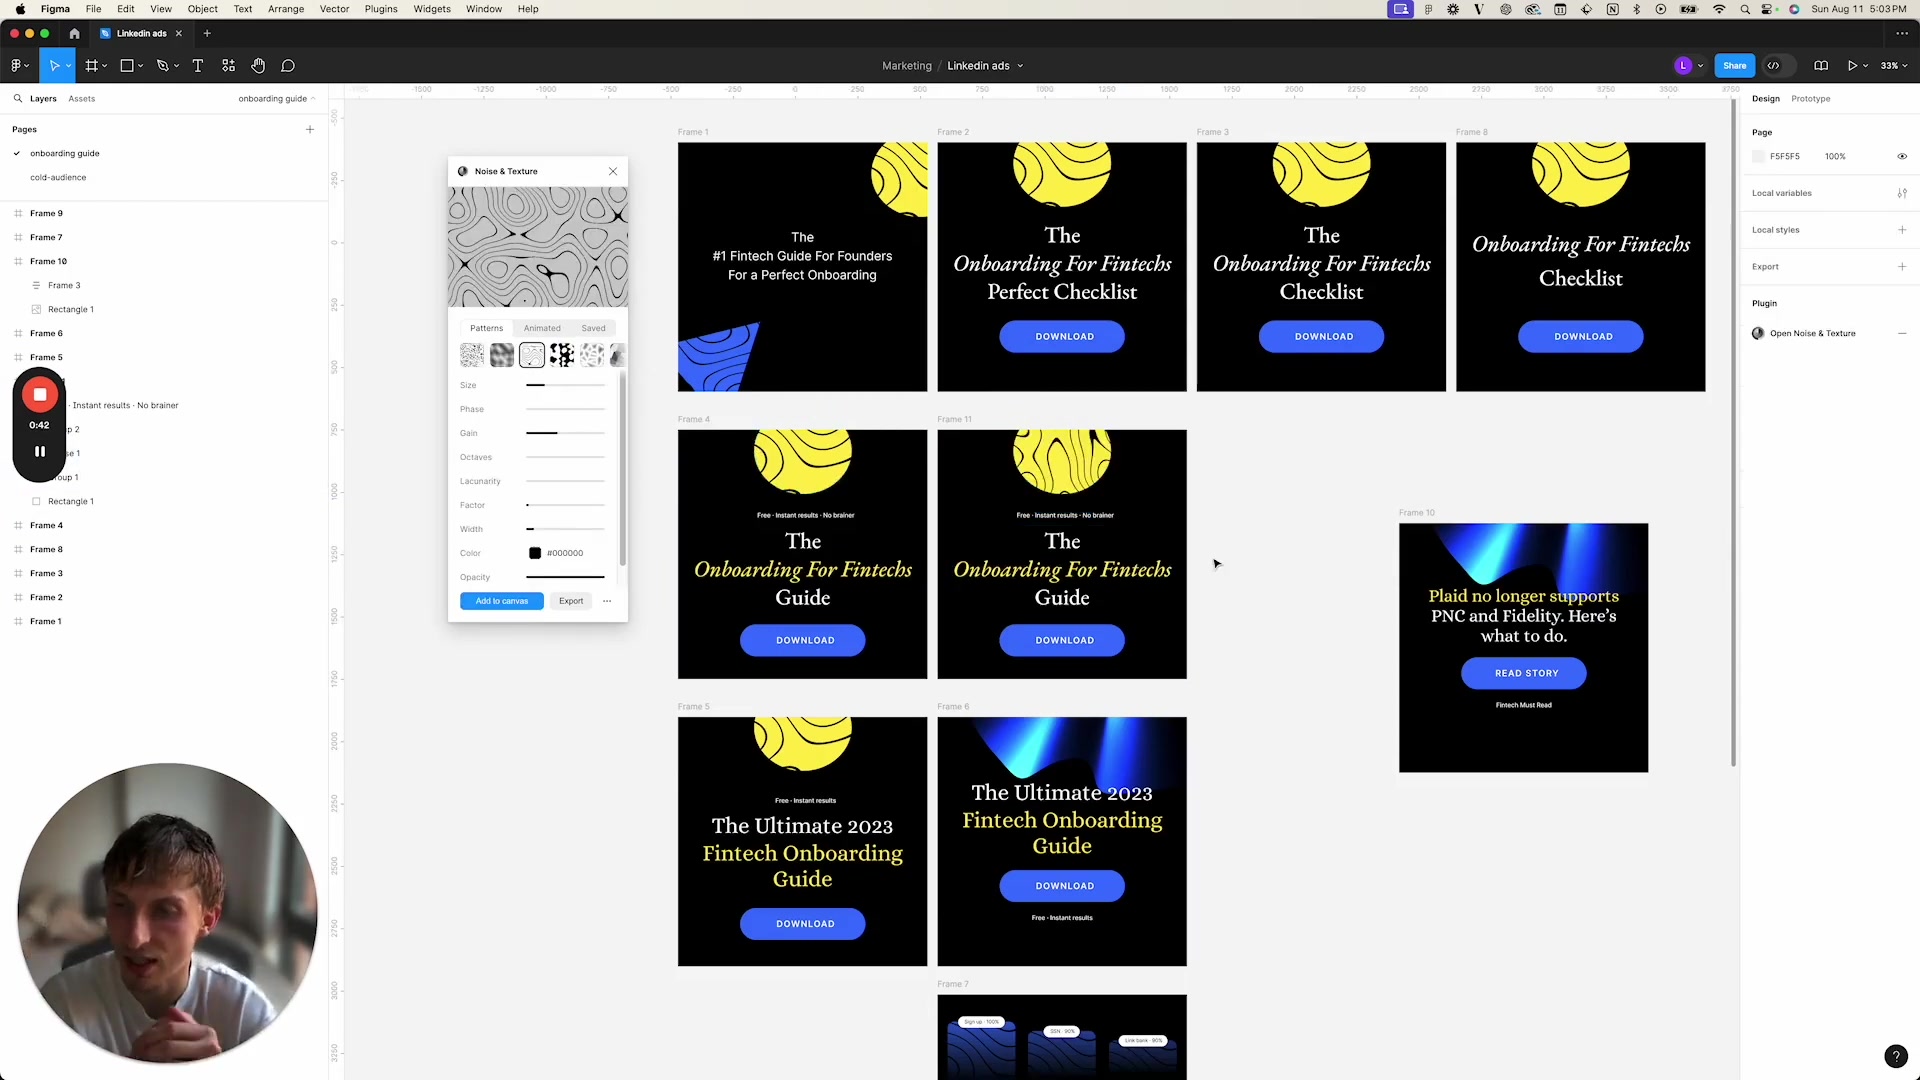
Task: Open more options in Noise & Texture panel
Action: pos(607,601)
